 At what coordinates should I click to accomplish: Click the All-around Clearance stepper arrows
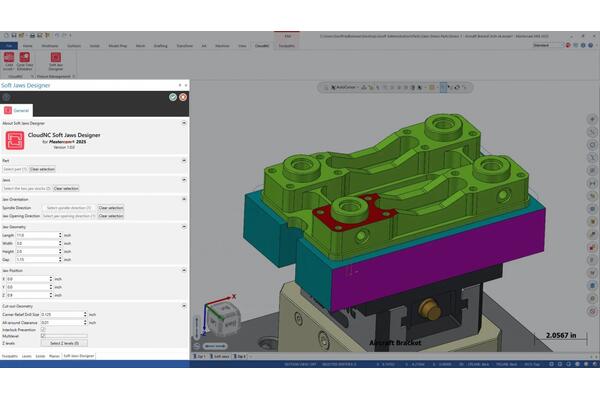(85, 323)
